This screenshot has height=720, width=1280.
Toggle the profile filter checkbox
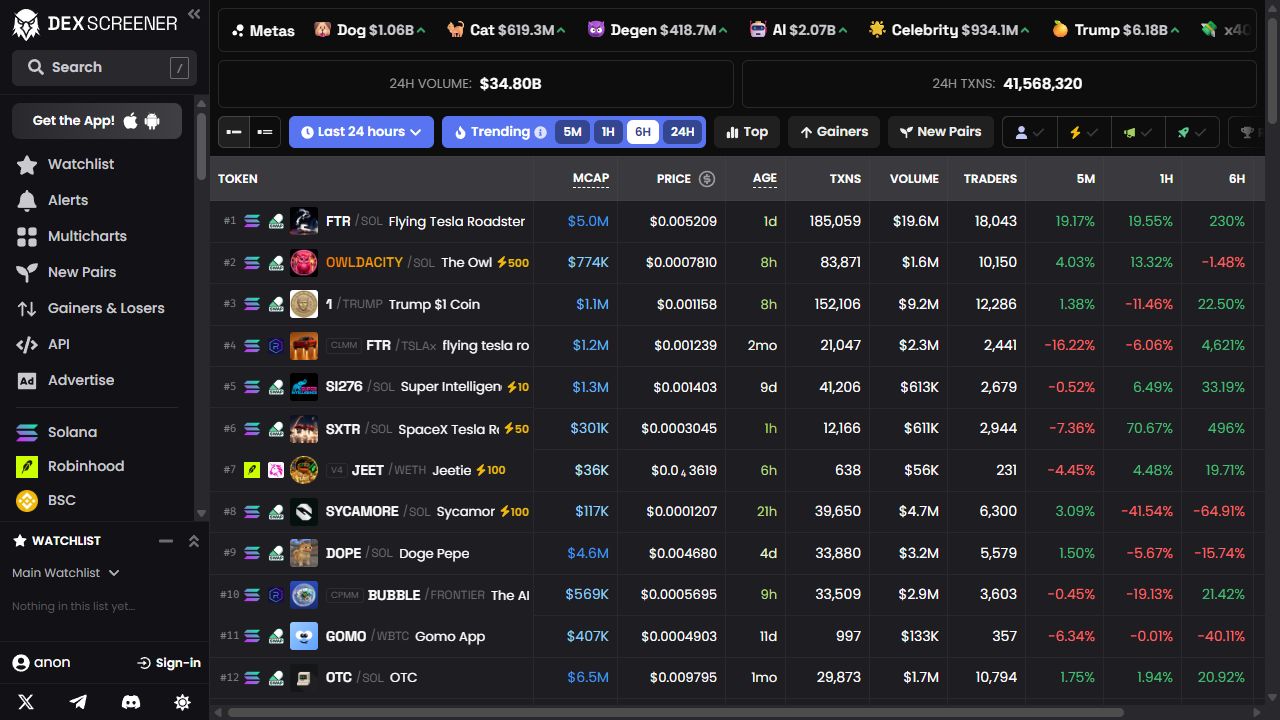click(1030, 132)
